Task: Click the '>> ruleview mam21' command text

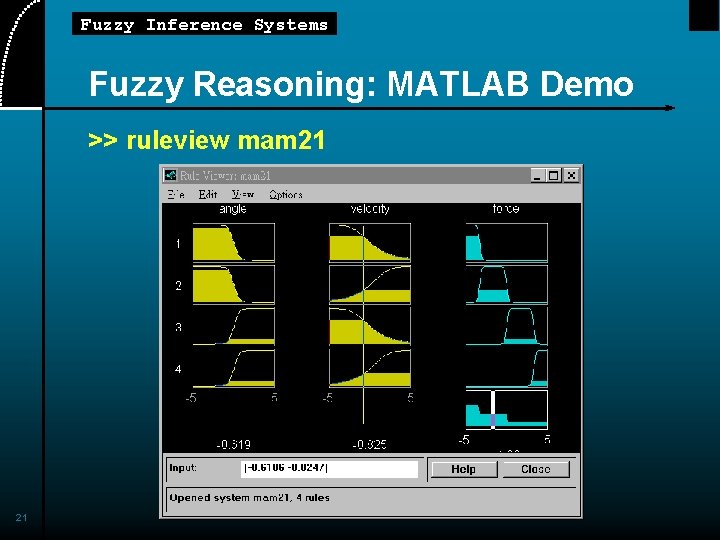Action: pyautogui.click(x=207, y=140)
